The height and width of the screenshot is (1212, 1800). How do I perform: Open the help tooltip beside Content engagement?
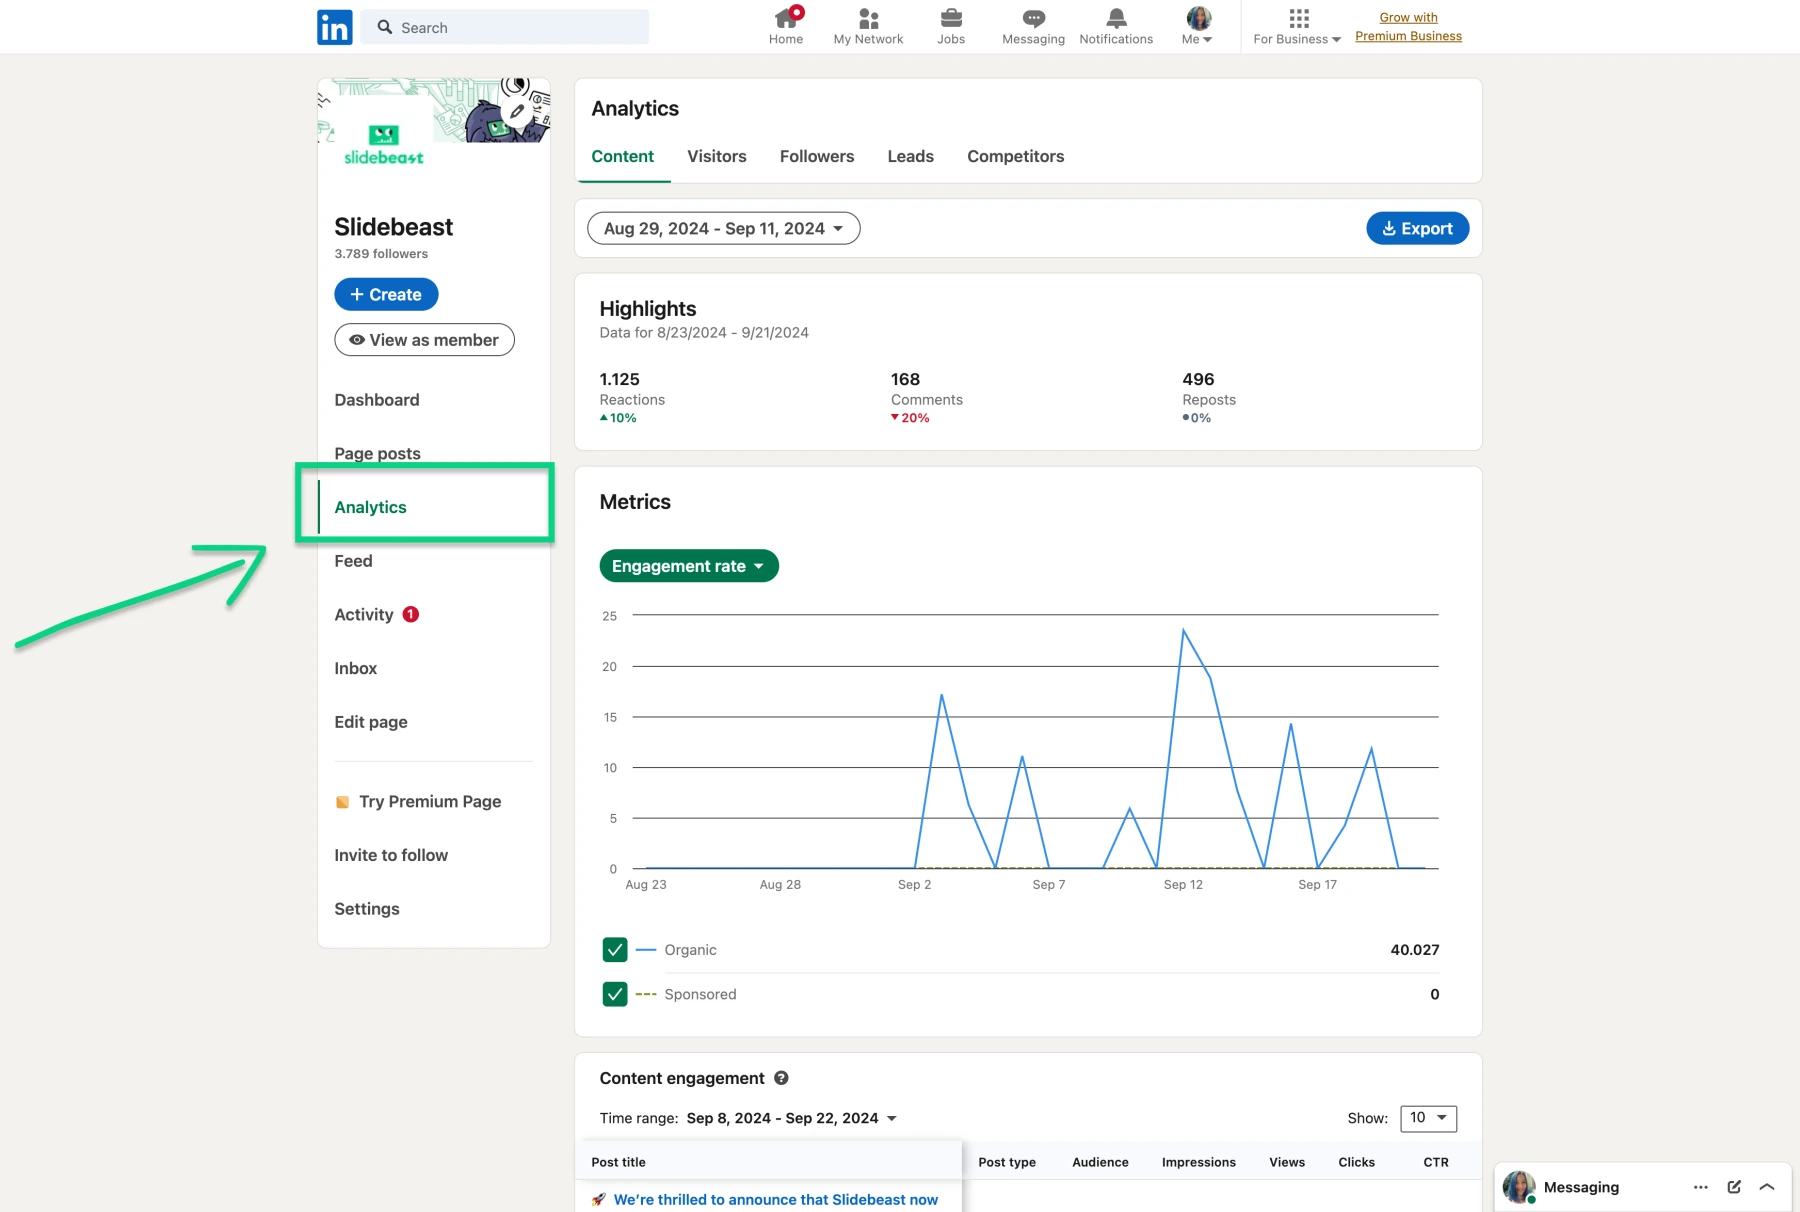click(781, 1078)
